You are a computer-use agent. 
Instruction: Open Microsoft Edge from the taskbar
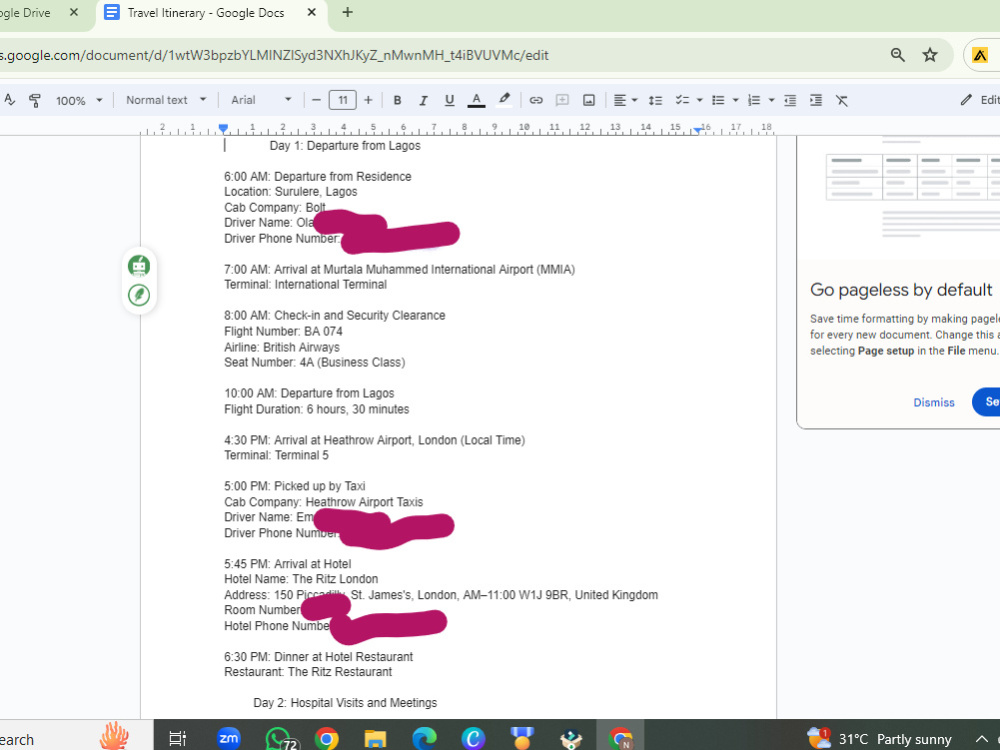[424, 739]
